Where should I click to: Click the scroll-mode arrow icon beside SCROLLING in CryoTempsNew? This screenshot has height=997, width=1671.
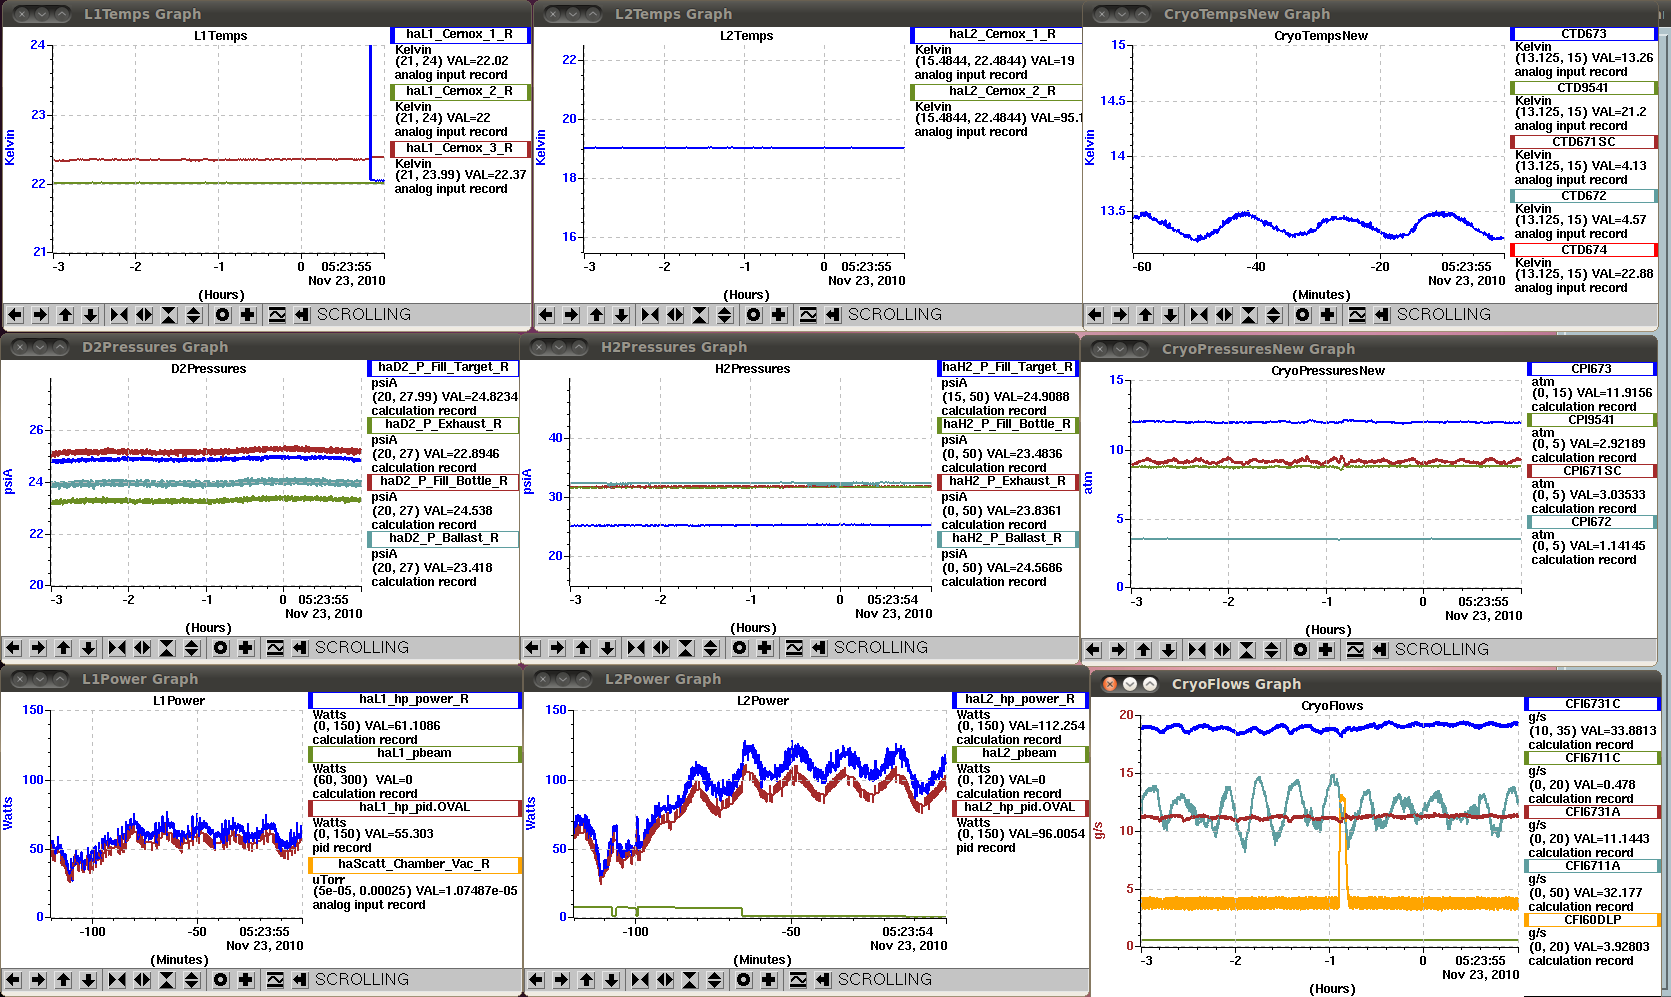tap(1382, 315)
